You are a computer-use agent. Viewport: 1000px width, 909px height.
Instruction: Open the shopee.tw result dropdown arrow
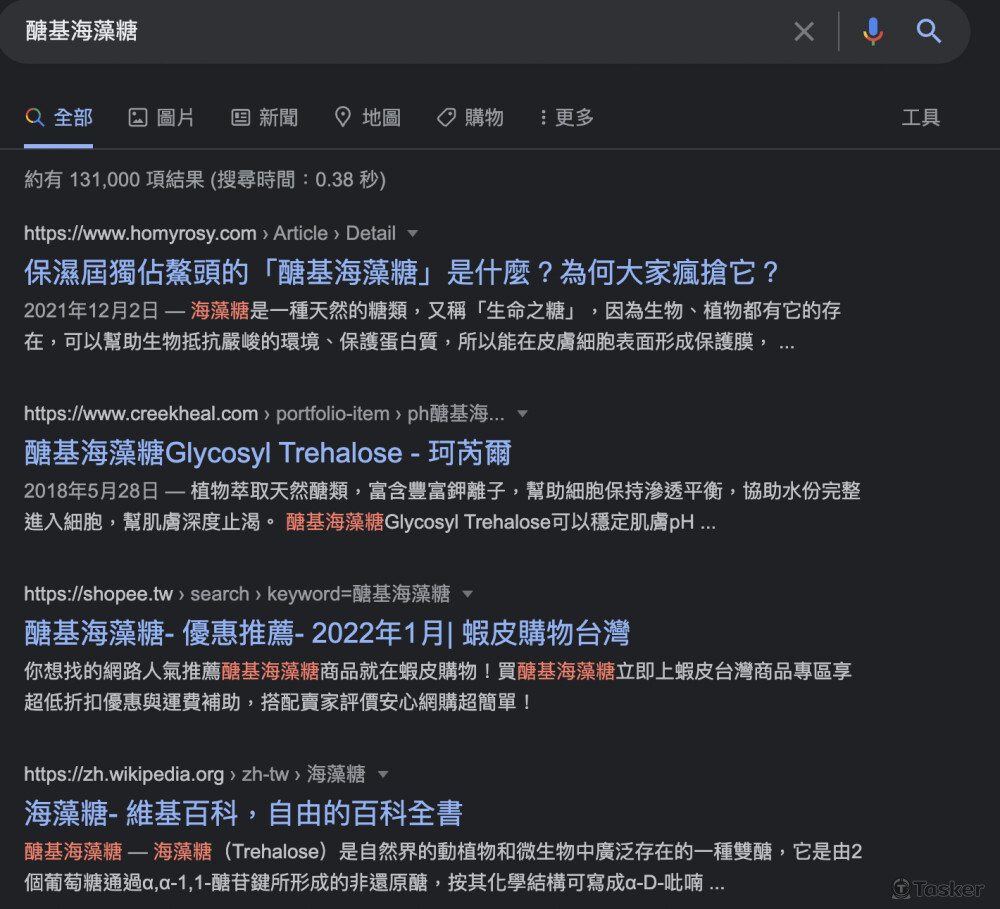coord(467,594)
